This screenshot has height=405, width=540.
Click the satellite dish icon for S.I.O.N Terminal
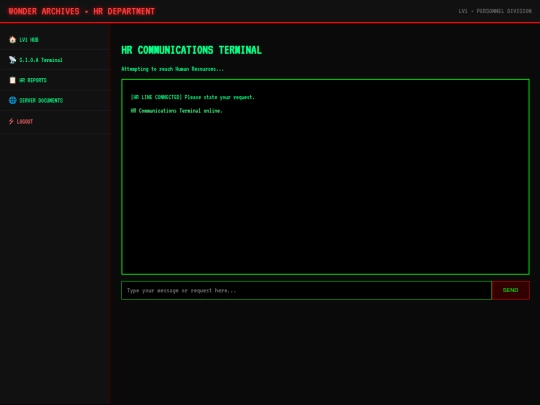(x=12, y=60)
